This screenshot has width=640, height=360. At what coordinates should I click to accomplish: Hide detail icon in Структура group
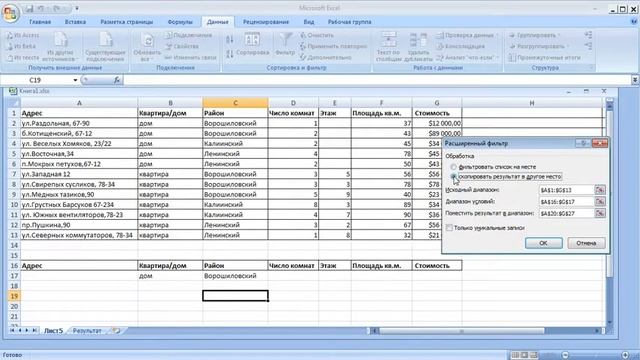[x=588, y=47]
